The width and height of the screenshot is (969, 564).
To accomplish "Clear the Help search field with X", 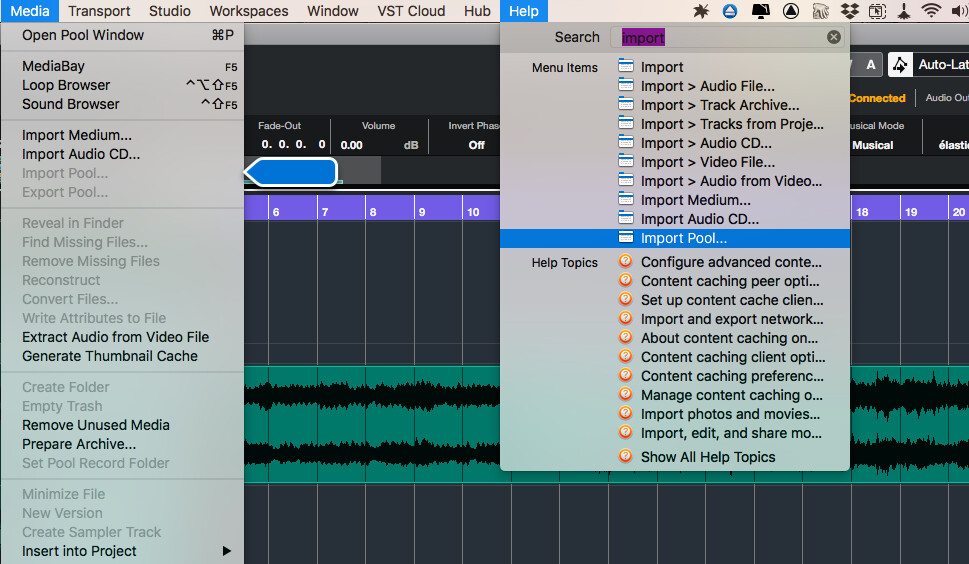I will click(x=834, y=37).
